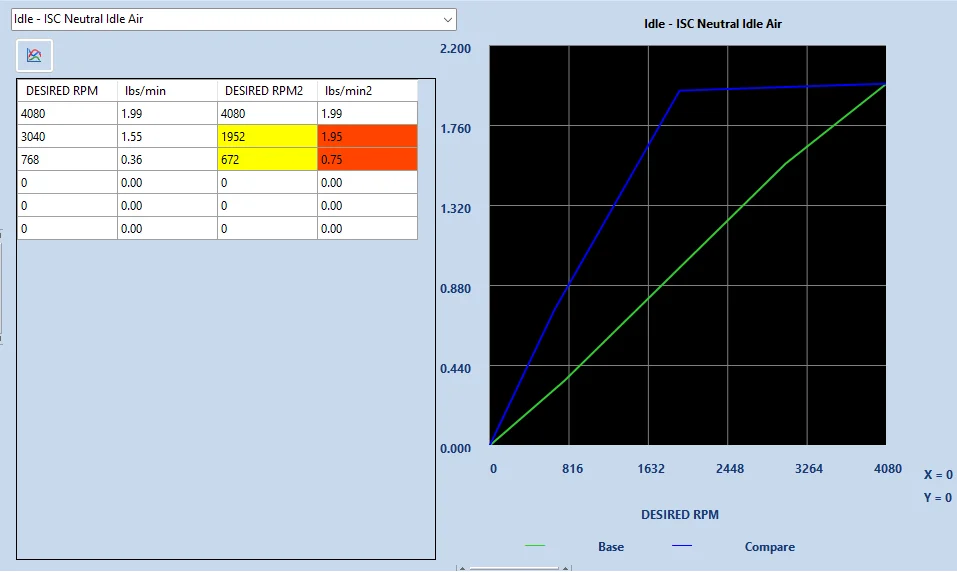
Task: Select the DESIRED RPM column header in table
Action: tap(67, 91)
